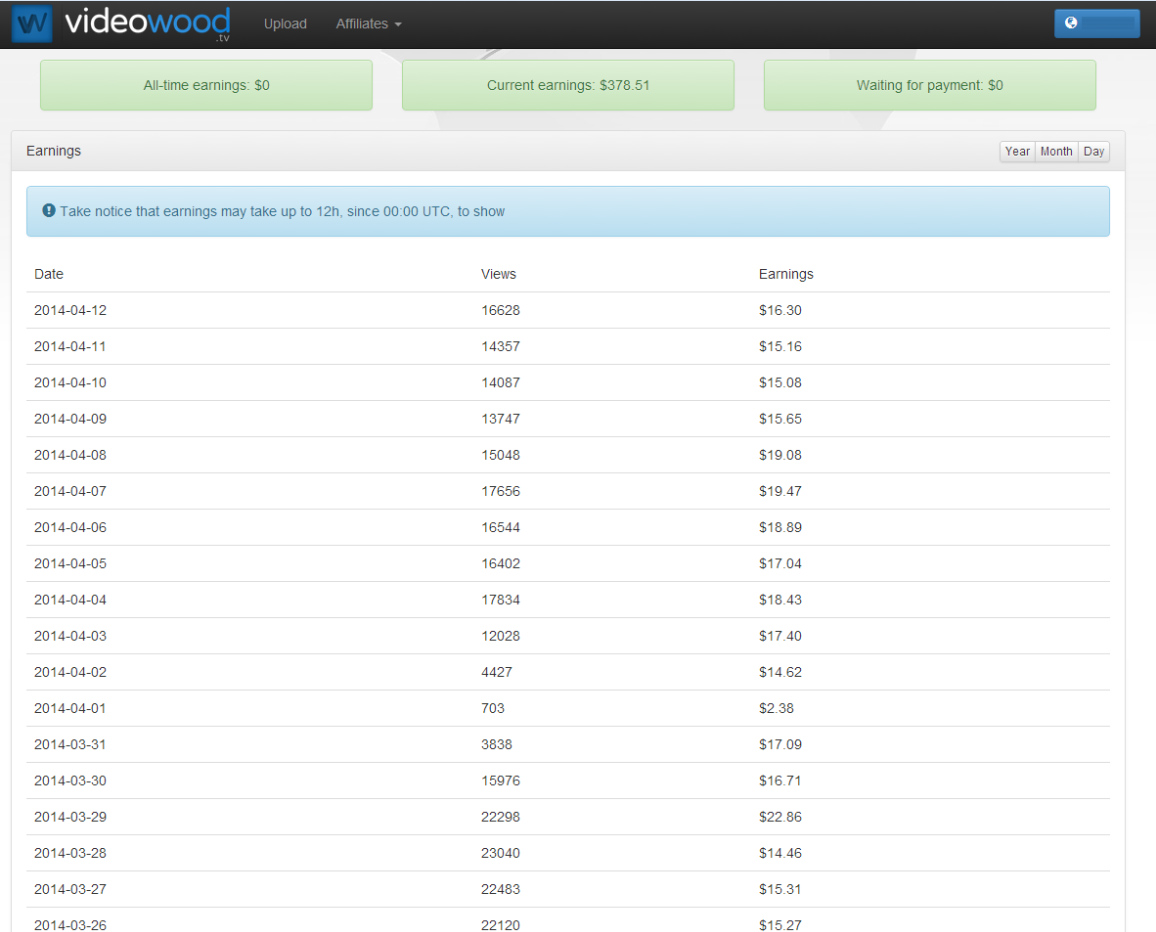Click the Current earnings $378.51 box
Screen dimensions: 1156x932
coord(568,85)
